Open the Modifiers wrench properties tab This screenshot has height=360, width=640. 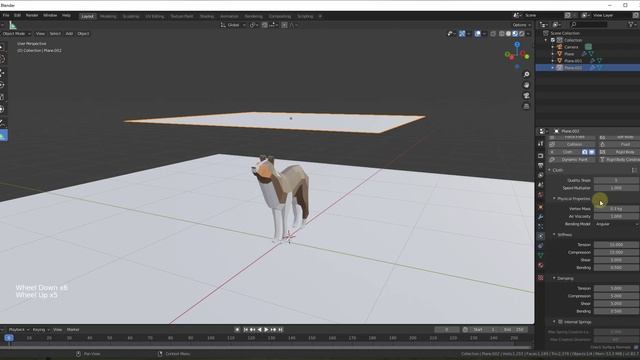540,217
